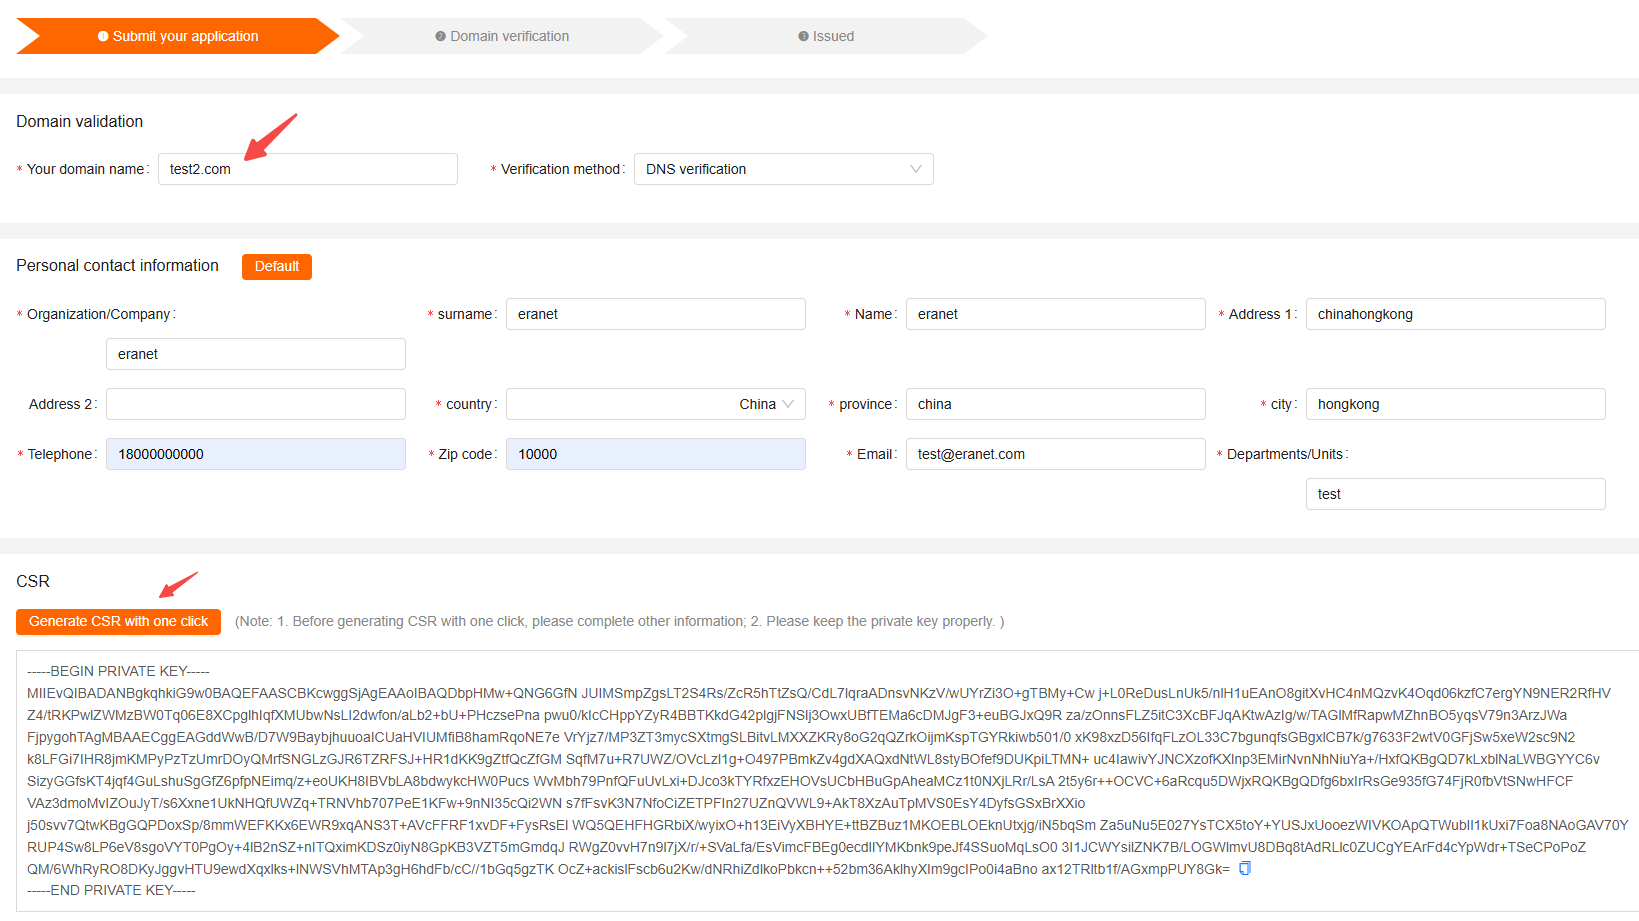Viewport: 1639px width, 921px height.
Task: Click the province input field
Action: (1055, 404)
